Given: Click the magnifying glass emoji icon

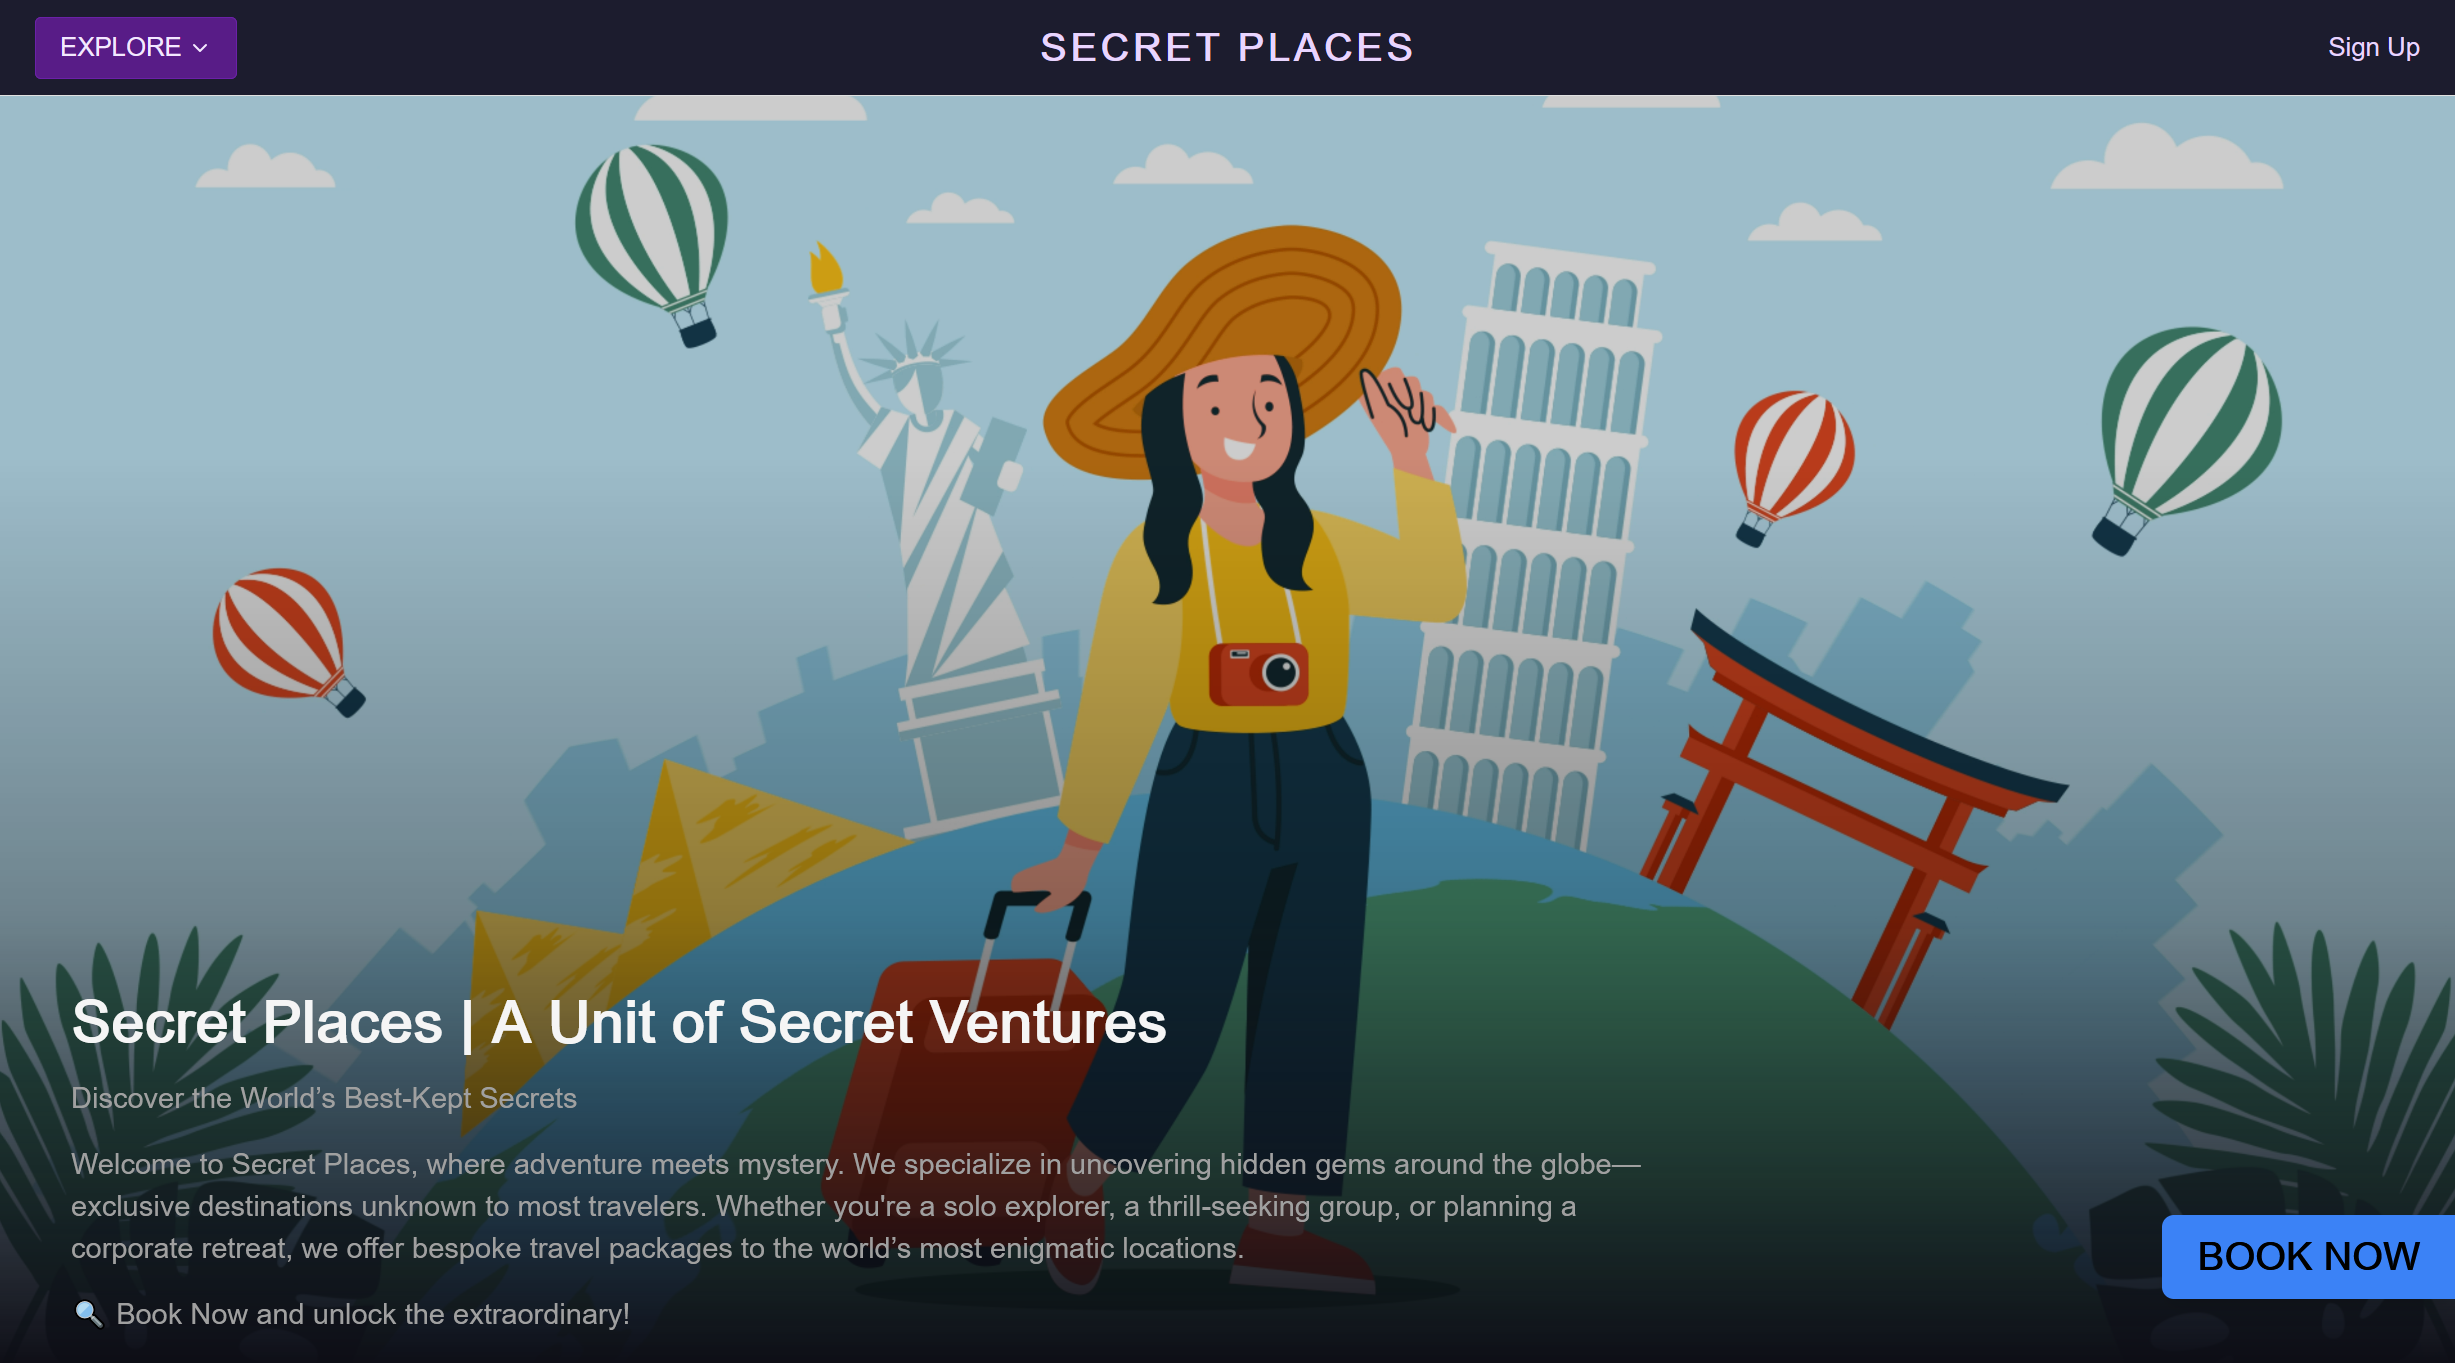Looking at the screenshot, I should pyautogui.click(x=89, y=1313).
